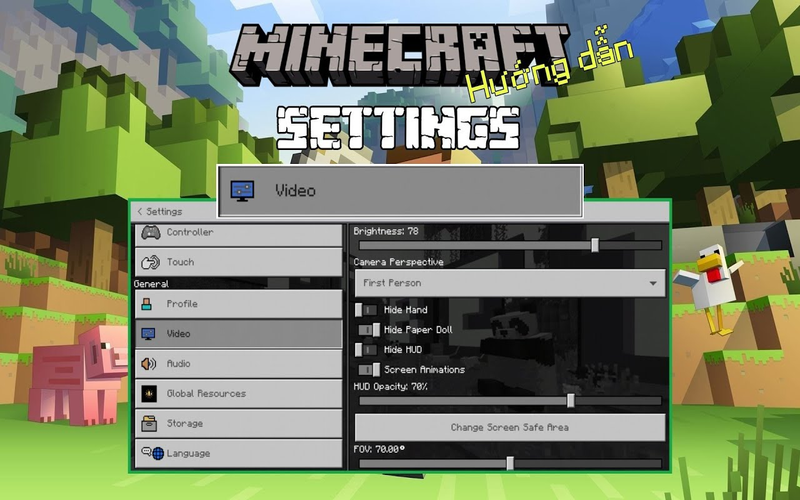Toggle the Screen Animations switch
800x500 pixels.
click(x=368, y=369)
